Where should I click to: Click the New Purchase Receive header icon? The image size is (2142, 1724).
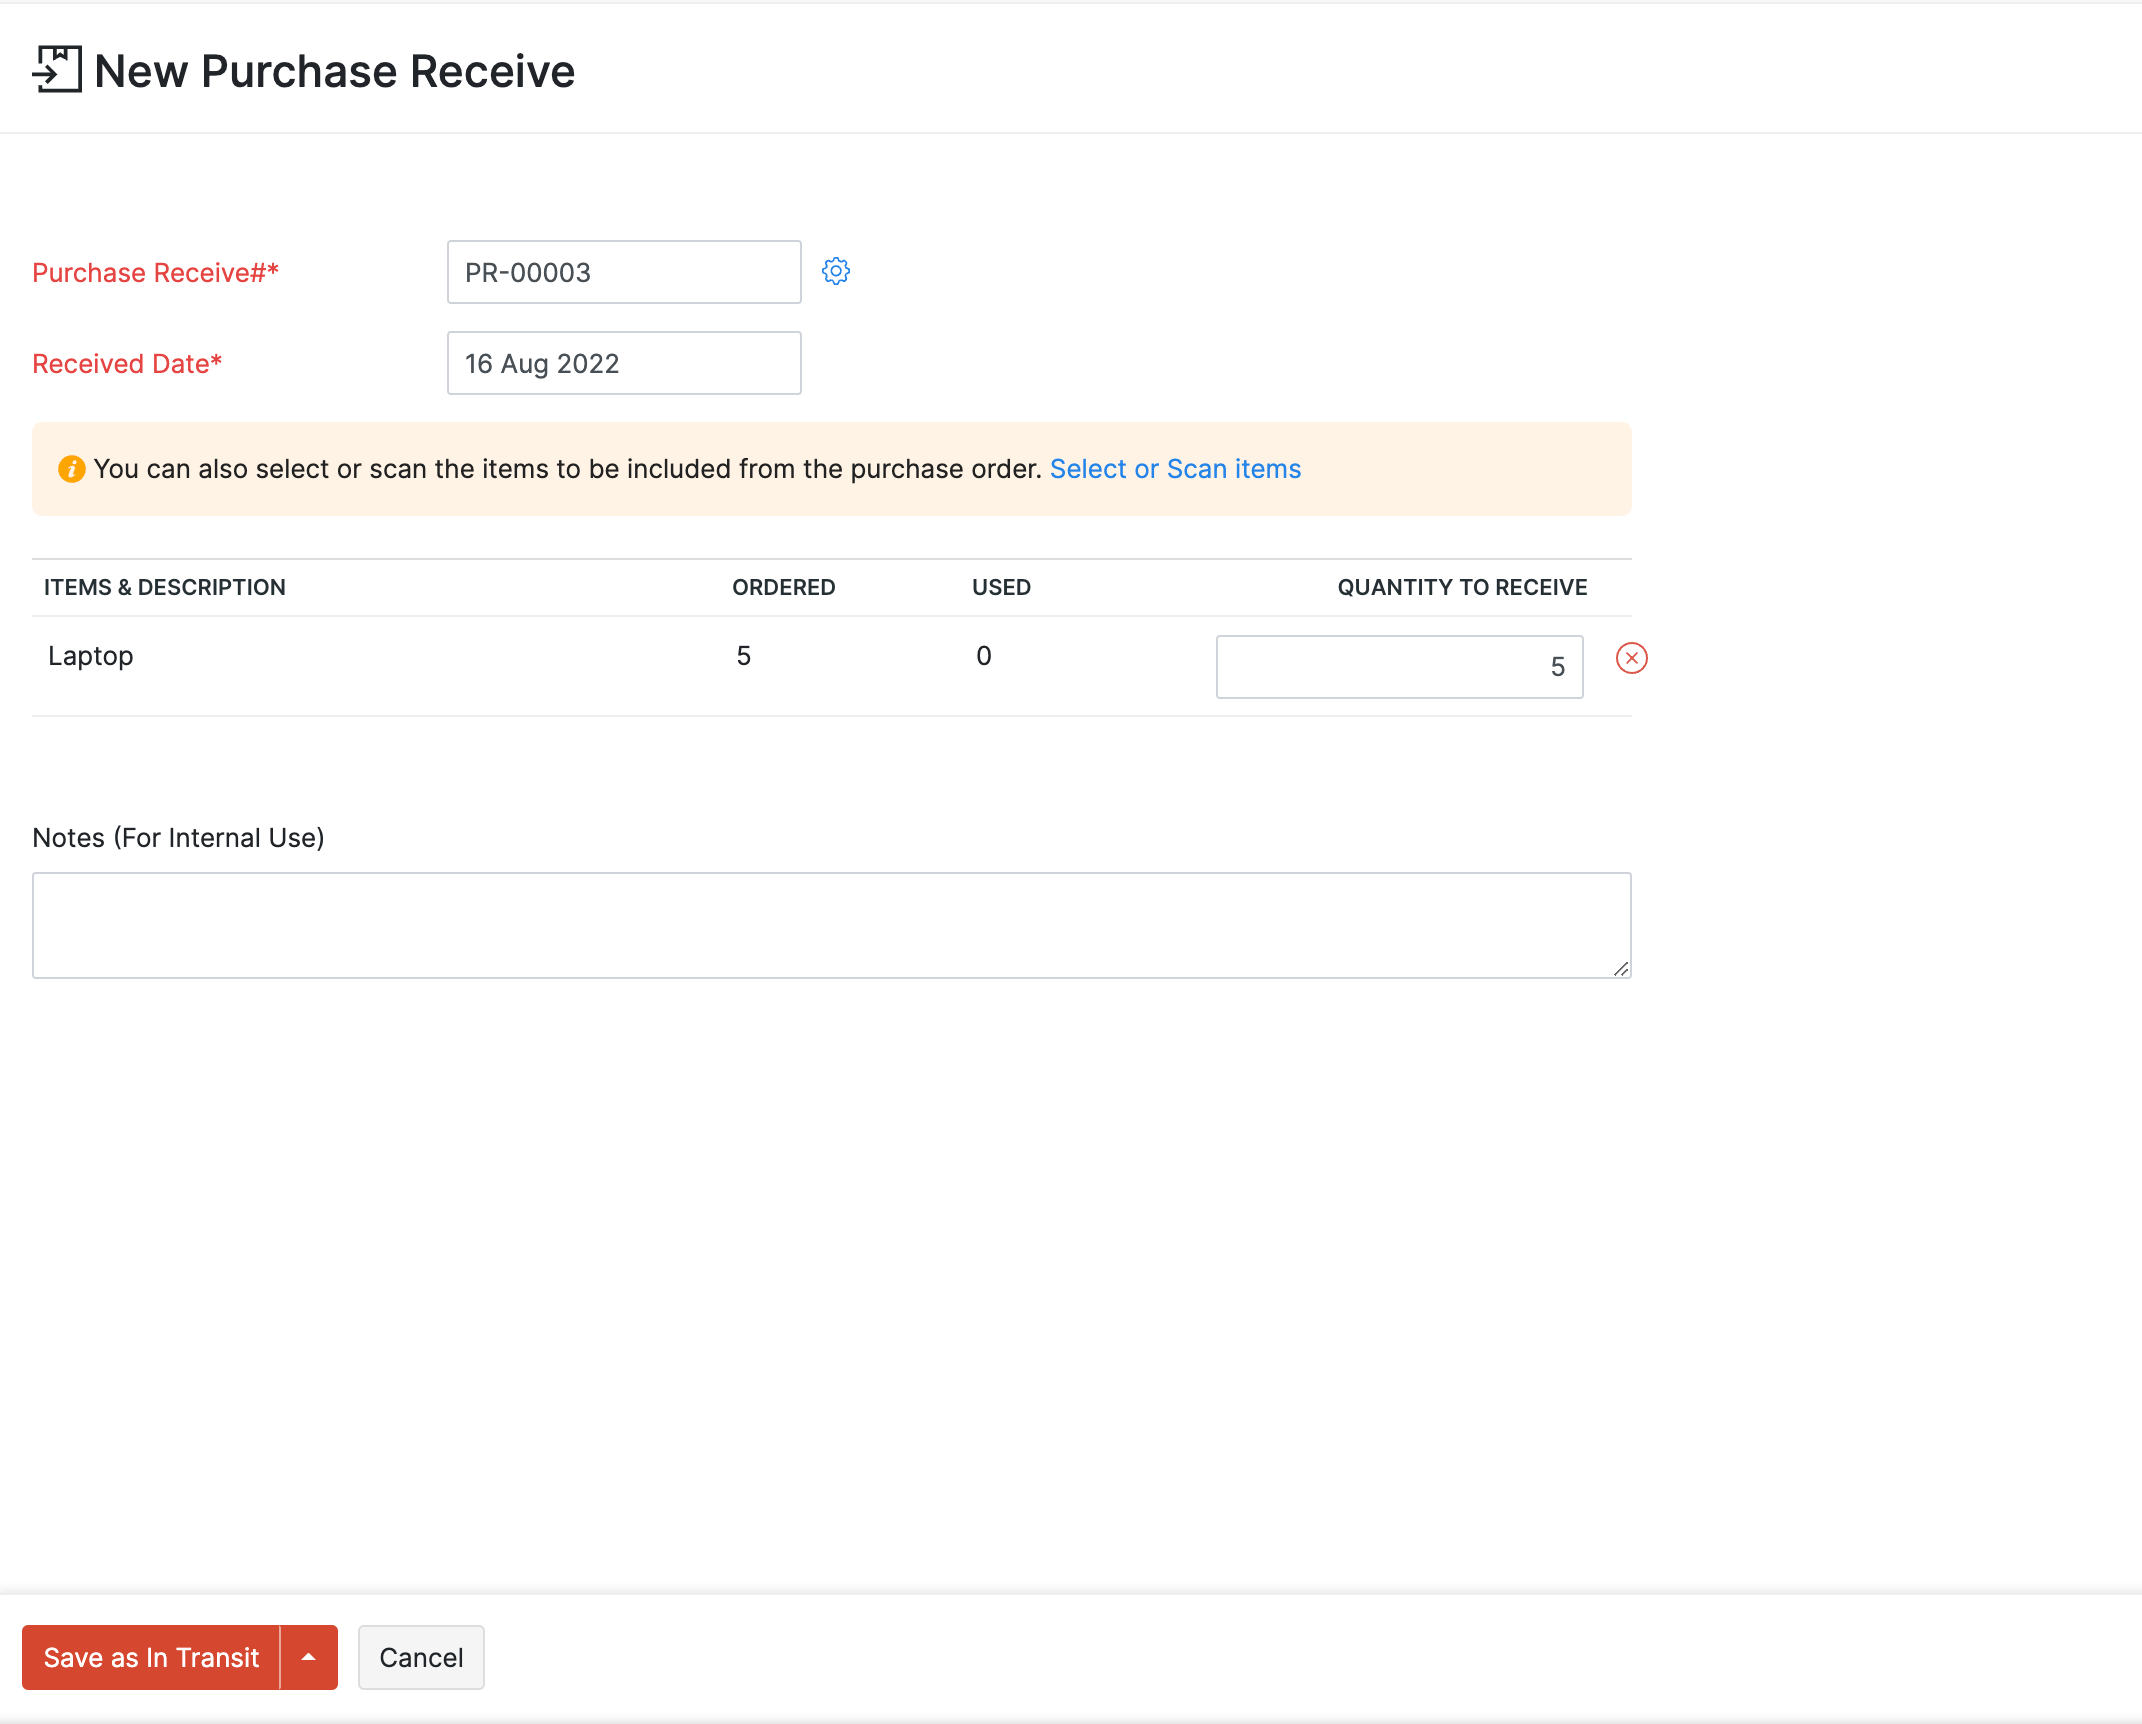click(57, 70)
